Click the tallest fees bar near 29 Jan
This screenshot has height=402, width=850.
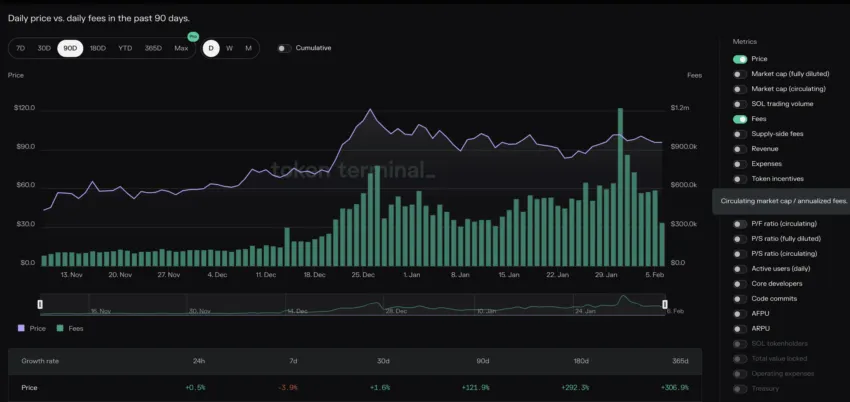620,187
